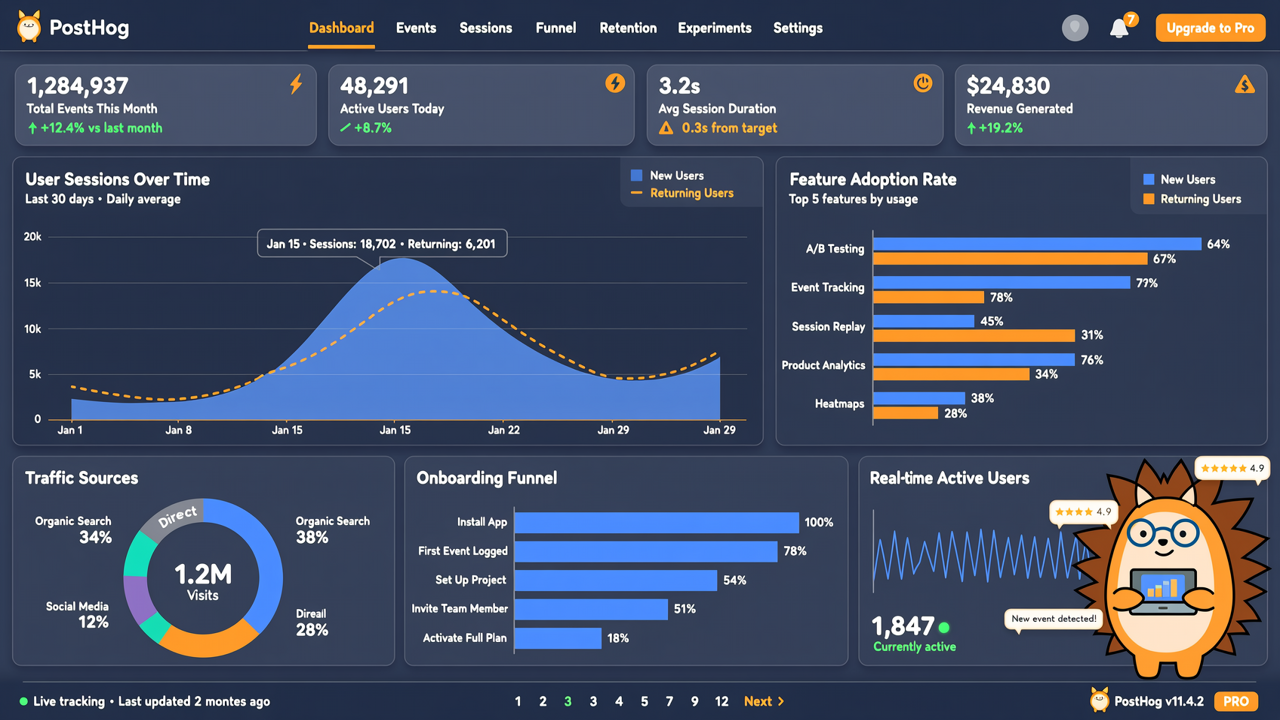Click the New event detected! speech bubble
The width and height of the screenshot is (1280, 720).
(x=1053, y=619)
